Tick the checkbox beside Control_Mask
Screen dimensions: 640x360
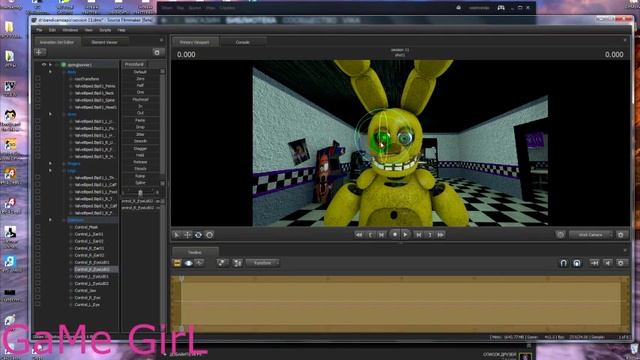[38, 227]
